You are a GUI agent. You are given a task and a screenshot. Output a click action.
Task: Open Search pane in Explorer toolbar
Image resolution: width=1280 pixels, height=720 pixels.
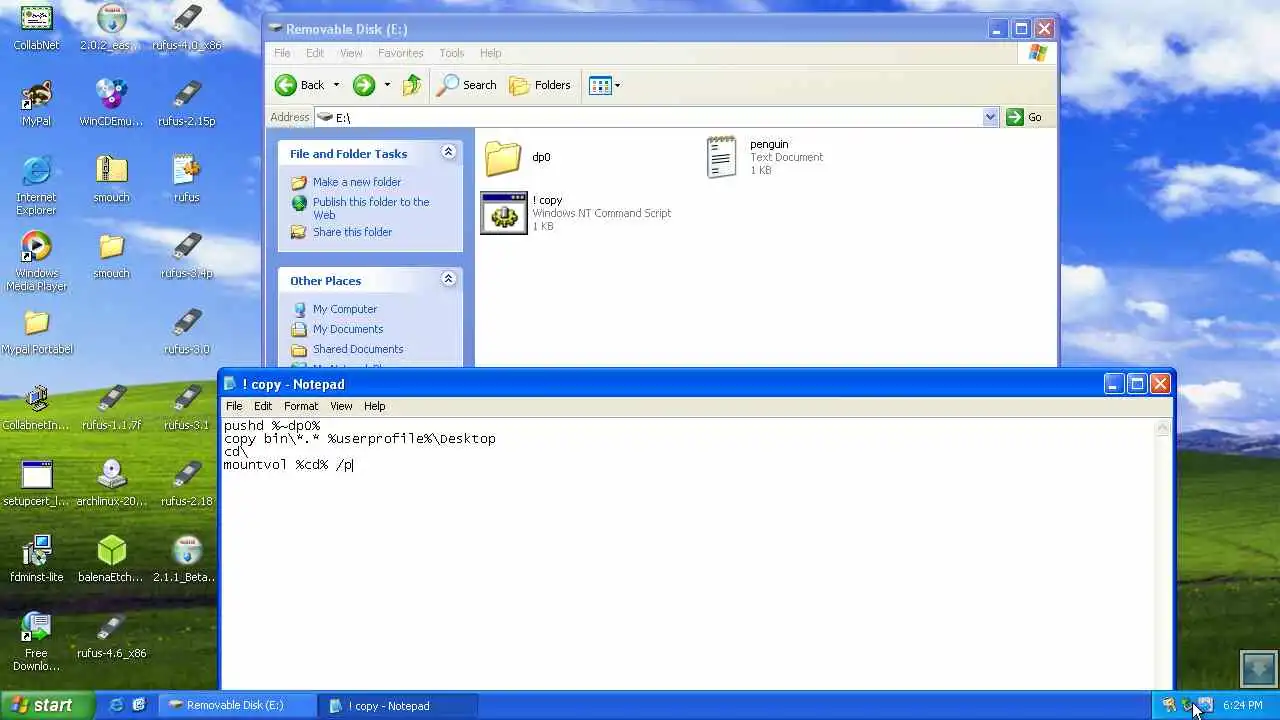click(467, 85)
